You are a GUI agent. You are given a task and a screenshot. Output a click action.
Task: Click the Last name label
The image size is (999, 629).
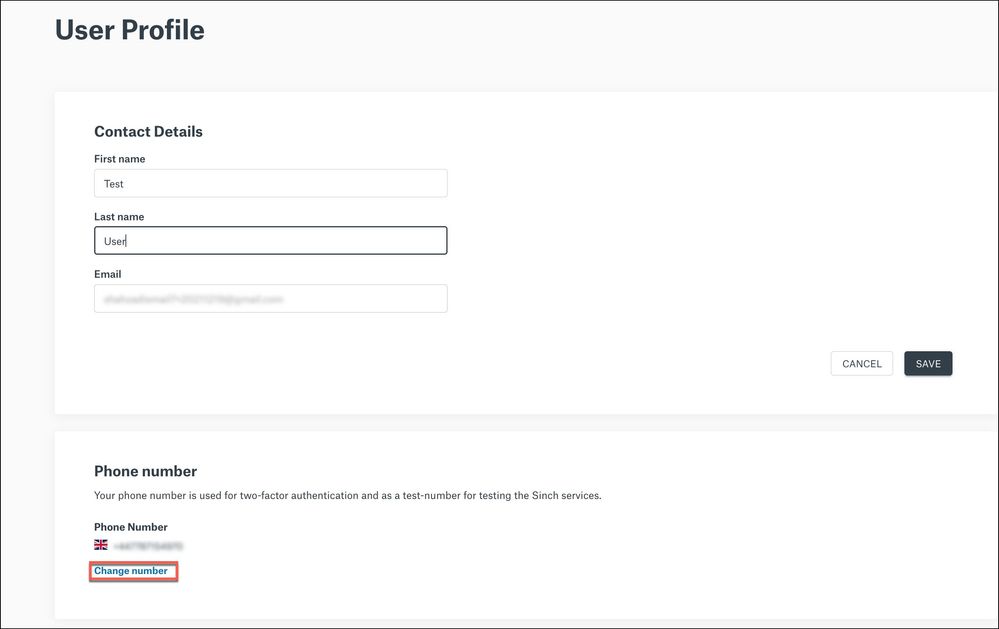click(119, 217)
